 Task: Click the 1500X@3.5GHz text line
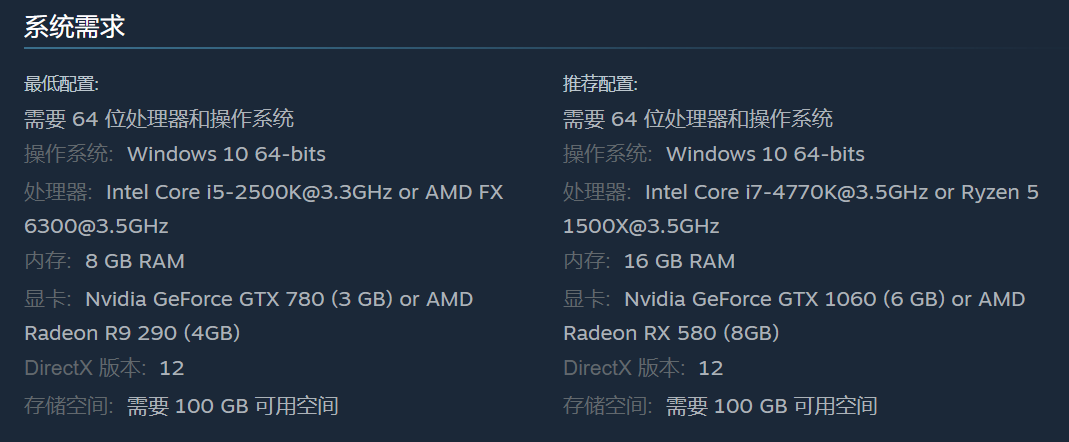(x=641, y=226)
